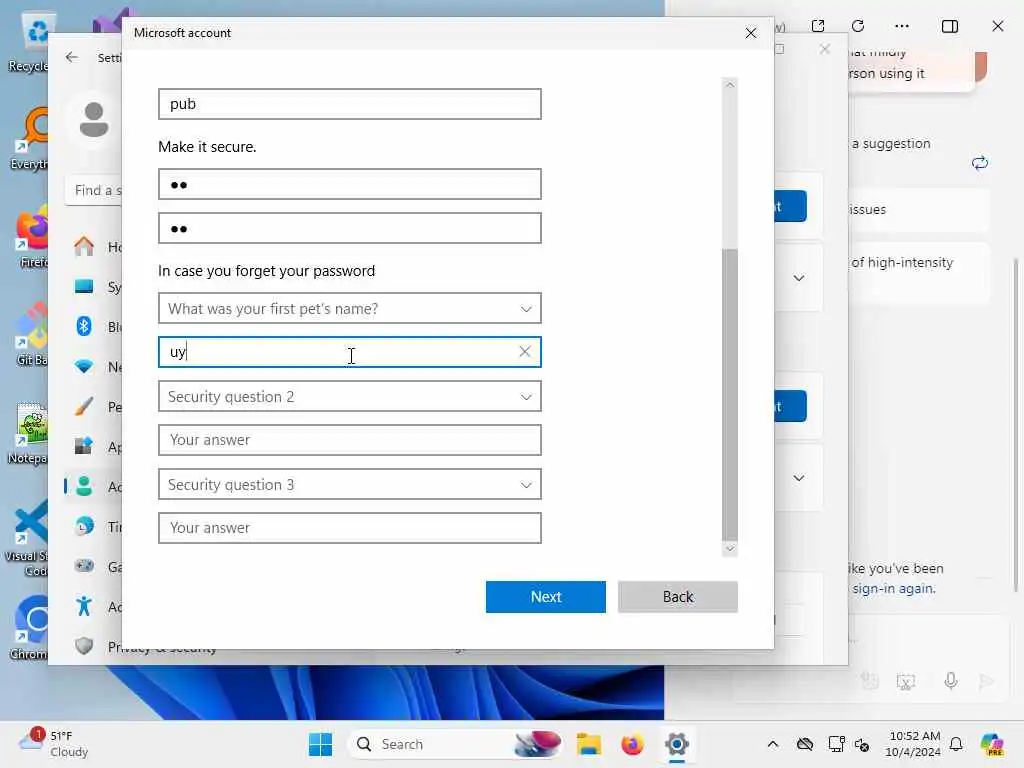Click the refresh suggestions icon in Copilot
The image size is (1024, 768).
pos(980,163)
